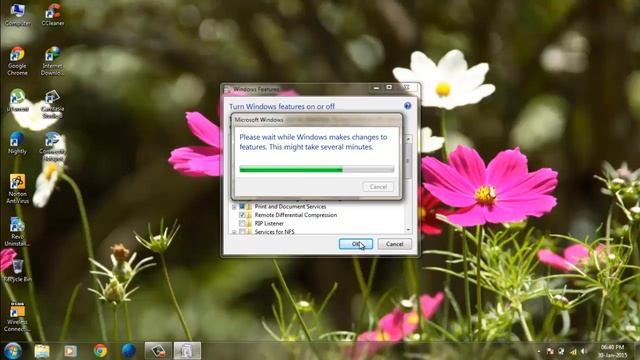Select the Remote Differential Compression row label
640x360 pixels.
296,215
